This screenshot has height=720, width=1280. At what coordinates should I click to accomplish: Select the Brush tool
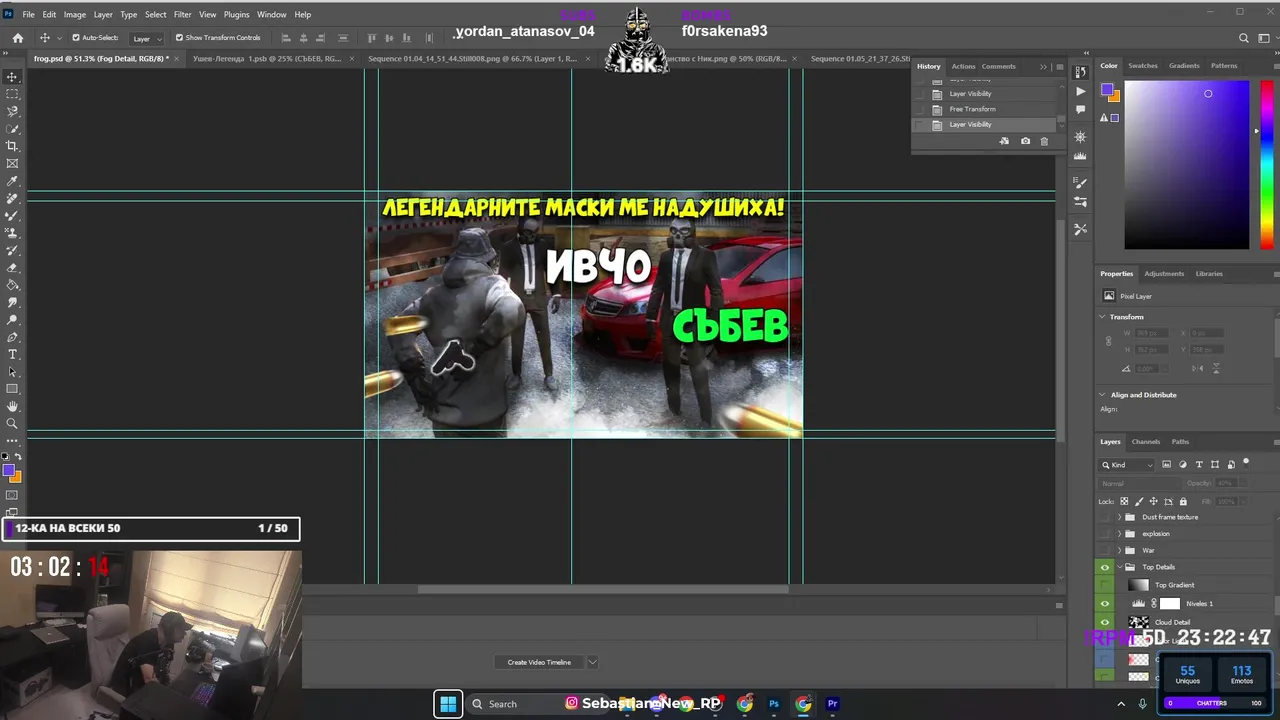12,215
